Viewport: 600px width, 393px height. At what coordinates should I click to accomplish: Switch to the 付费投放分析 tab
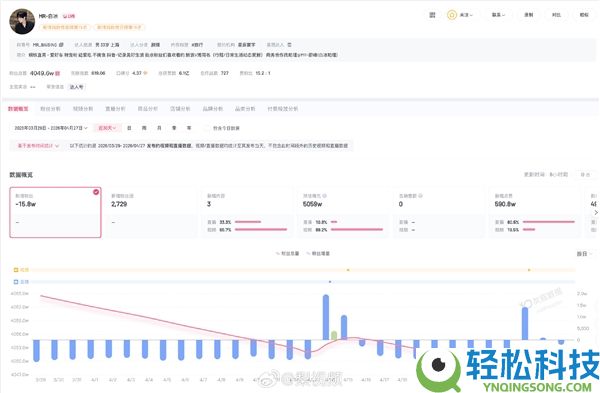tap(283, 109)
